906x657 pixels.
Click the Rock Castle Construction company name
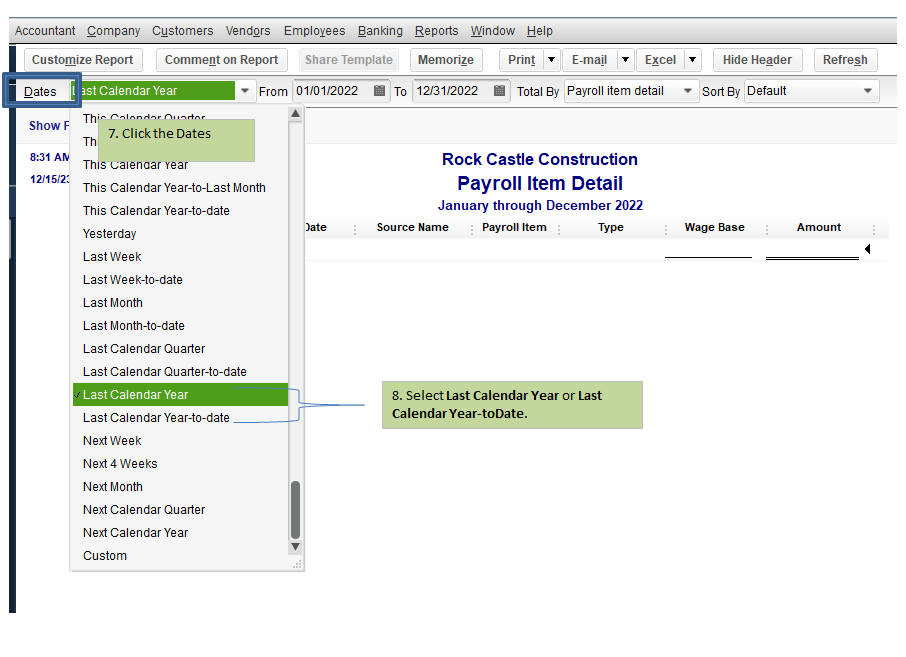pos(540,159)
